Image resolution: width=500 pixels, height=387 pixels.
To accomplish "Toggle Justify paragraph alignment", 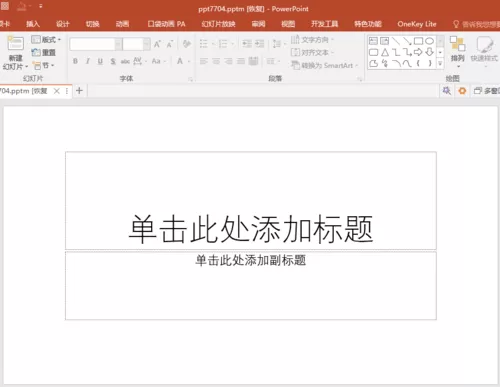I will tap(241, 61).
